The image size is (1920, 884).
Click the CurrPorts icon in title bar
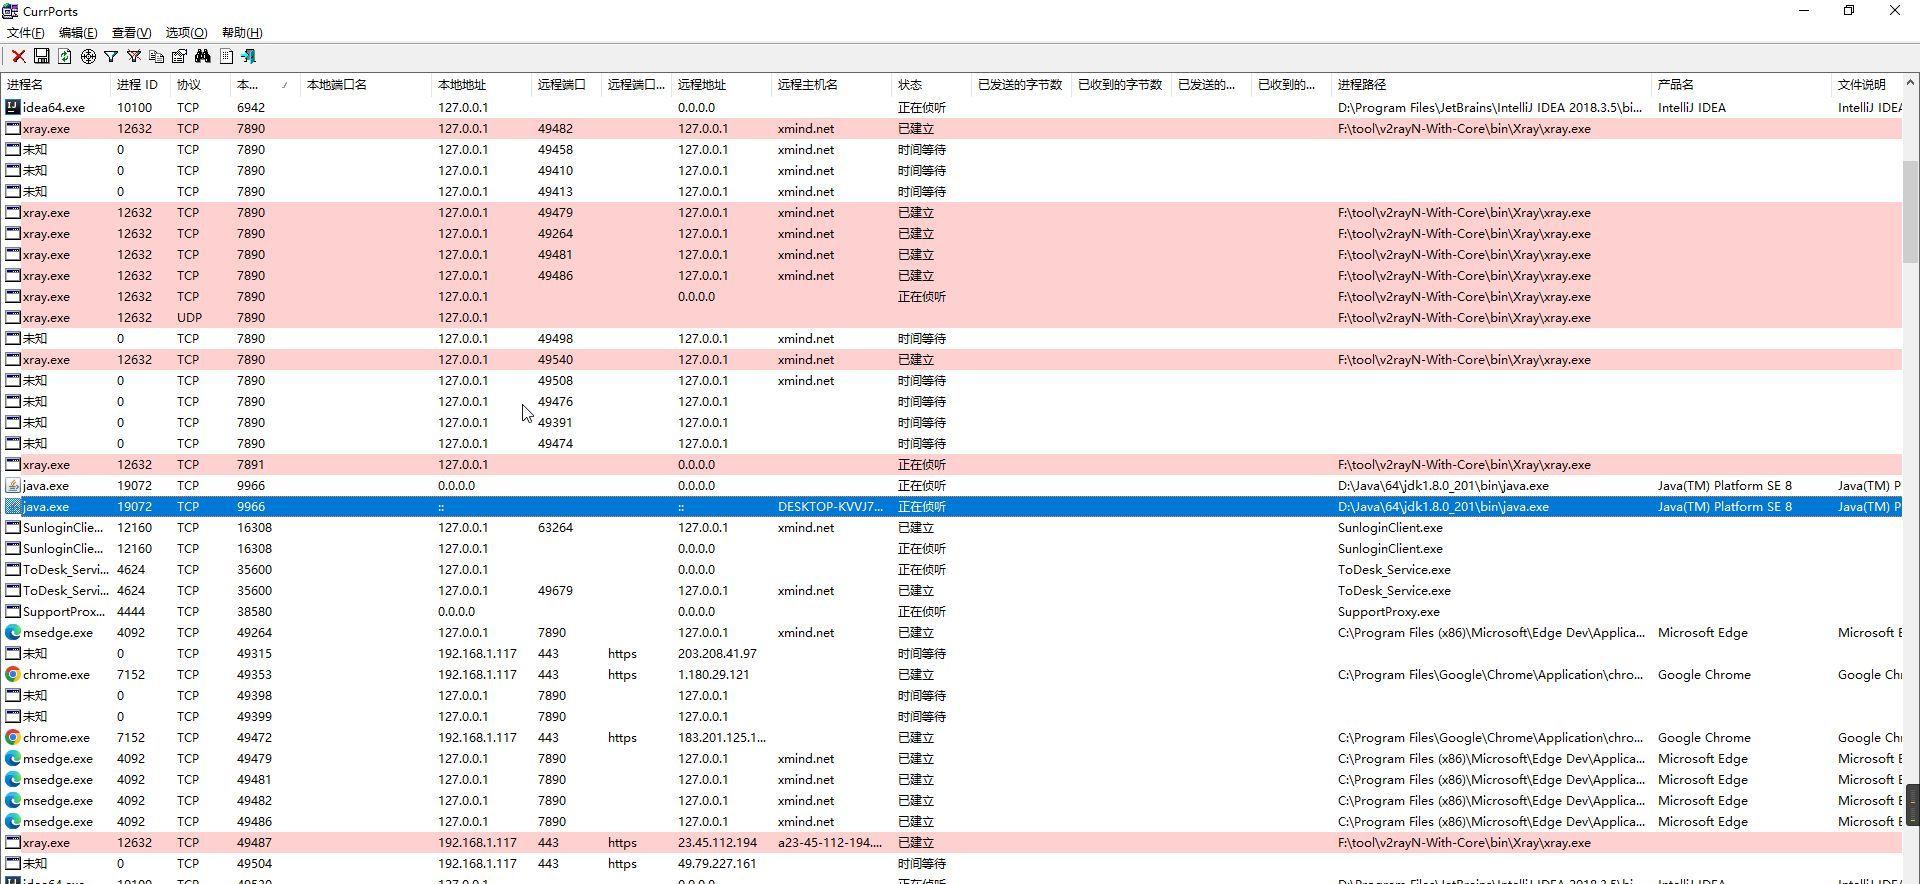point(10,11)
